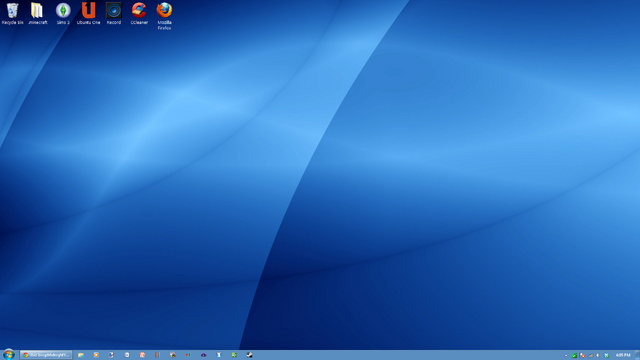Launch the Sims 3 desktop shortcut
640x360 pixels.
pos(63,13)
